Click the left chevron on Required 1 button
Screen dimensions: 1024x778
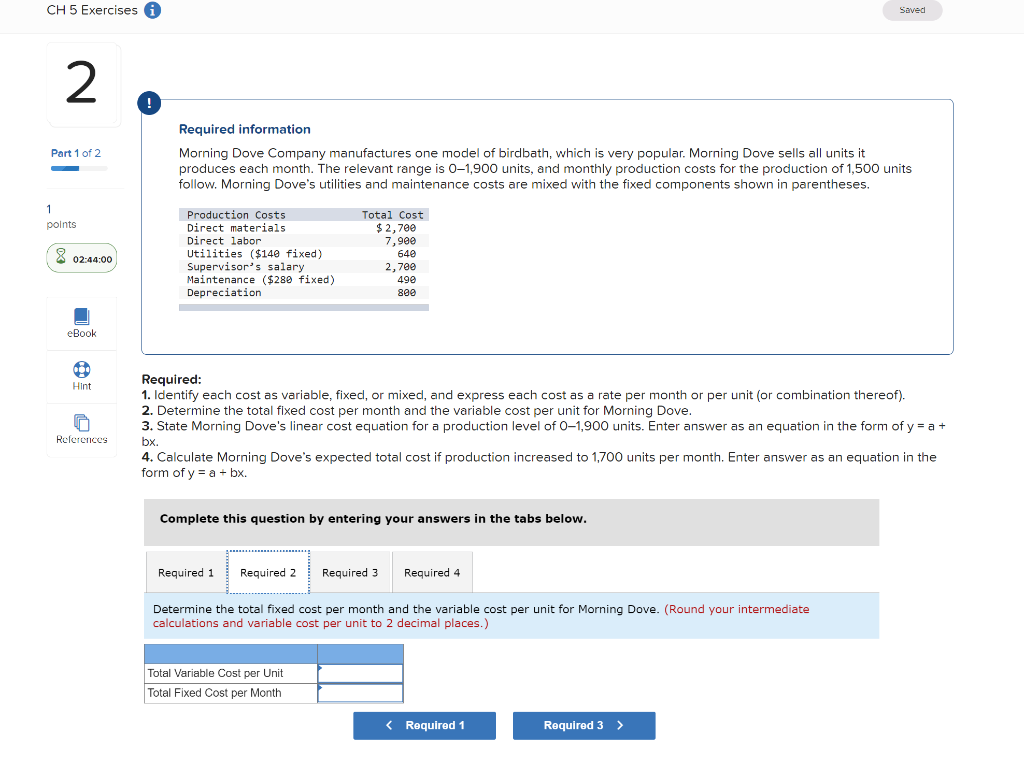coord(389,725)
